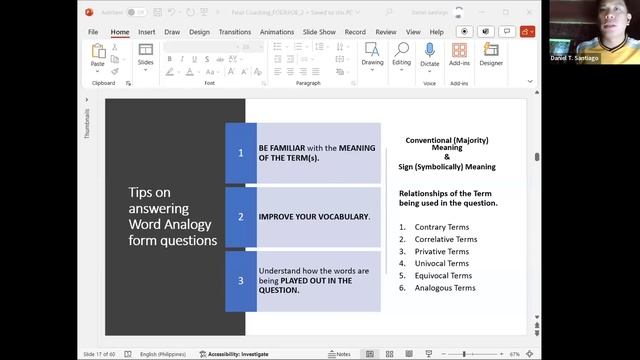Click the zoom out minus button
This screenshot has height=360, width=640.
[443, 354]
